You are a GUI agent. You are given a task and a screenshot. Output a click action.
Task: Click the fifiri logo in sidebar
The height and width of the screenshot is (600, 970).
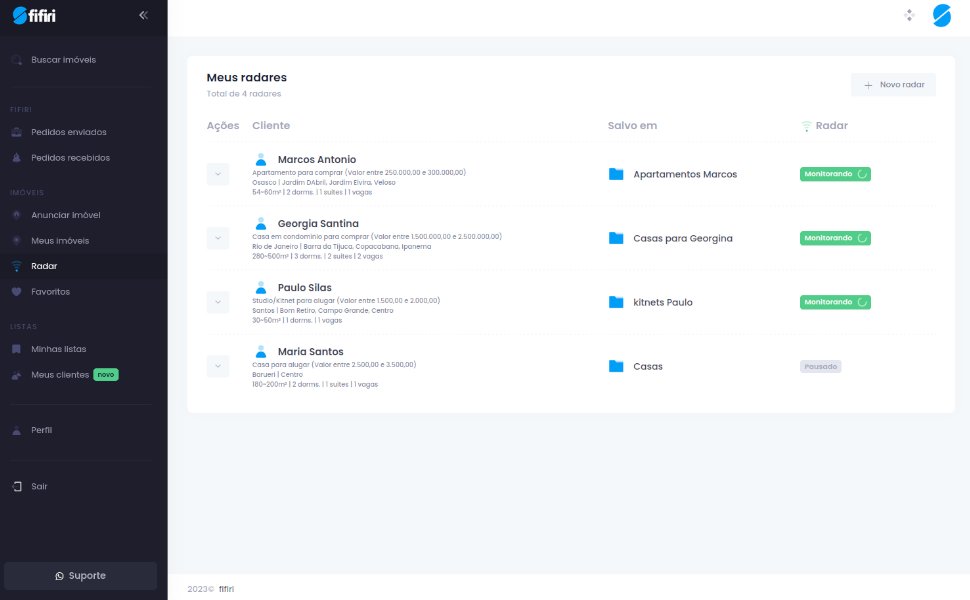(x=34, y=15)
